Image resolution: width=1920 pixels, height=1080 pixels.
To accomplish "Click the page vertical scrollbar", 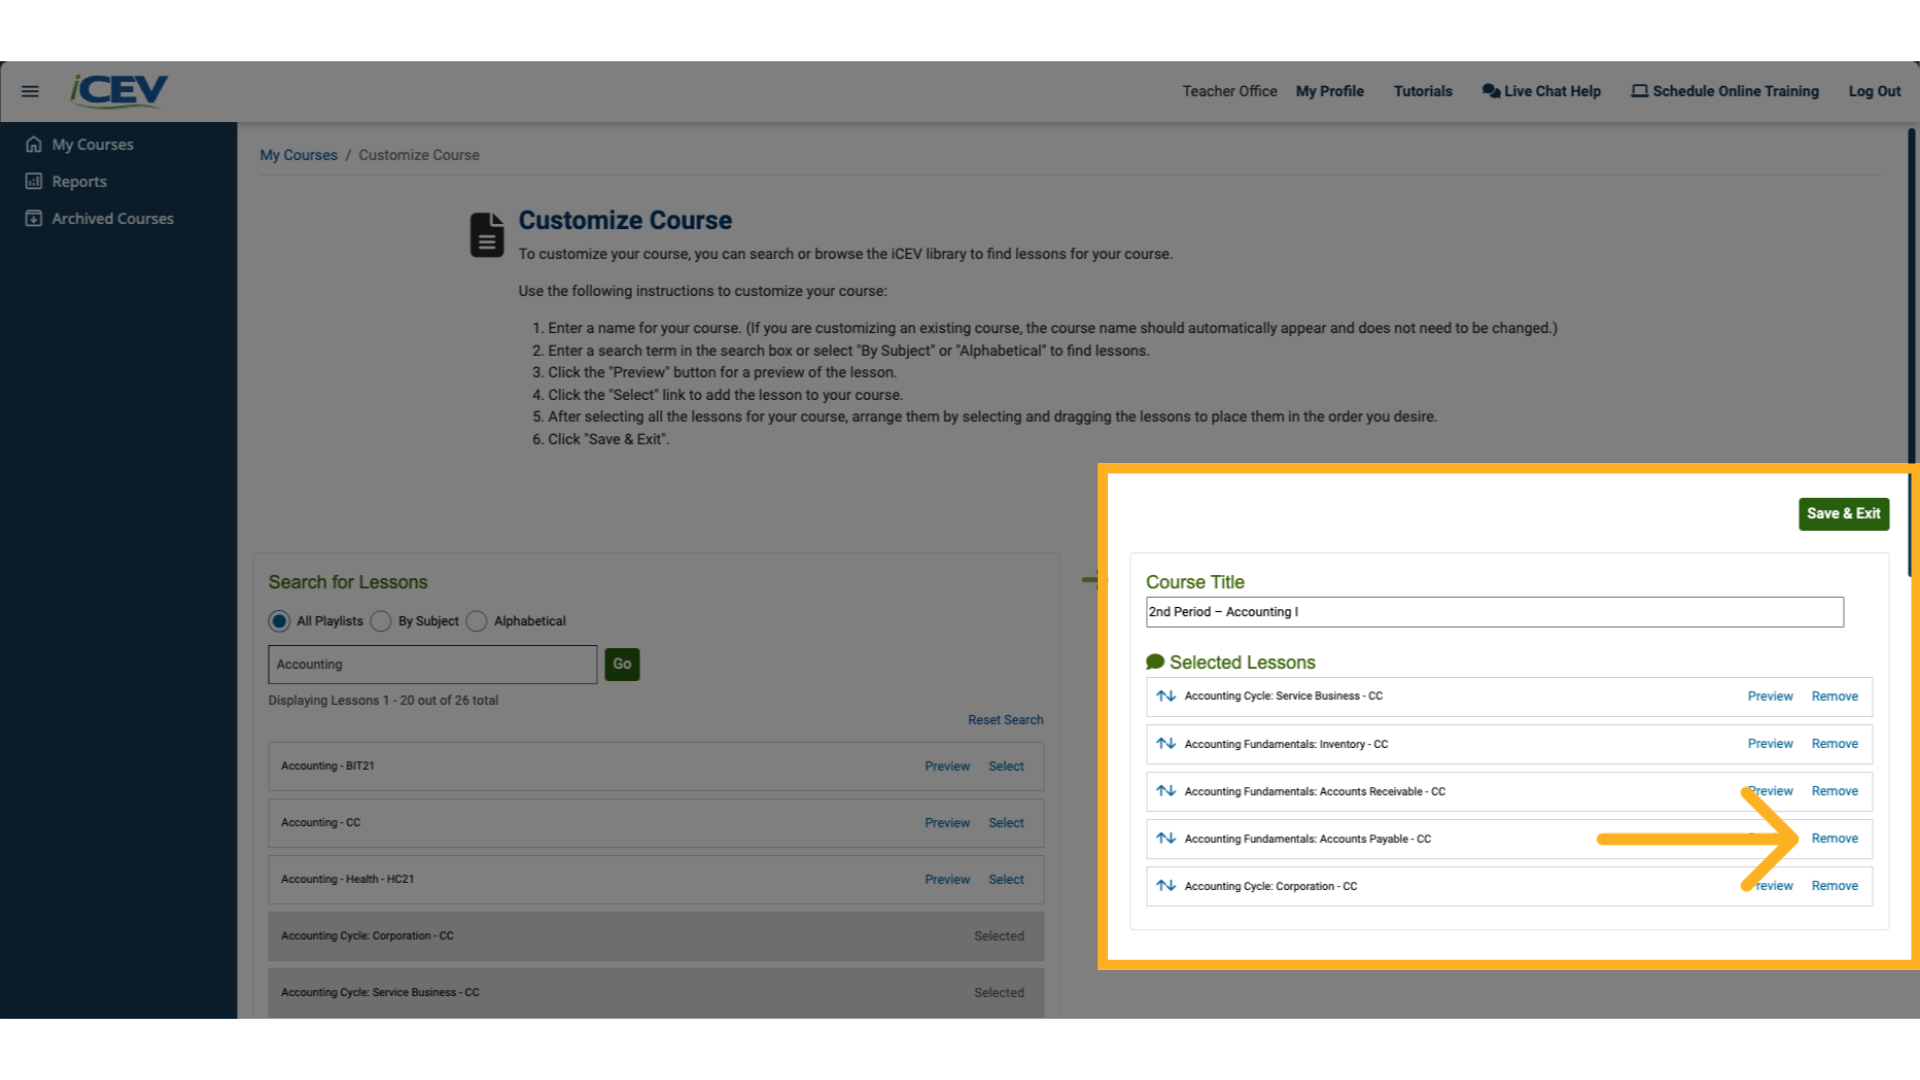I will tap(1911, 350).
